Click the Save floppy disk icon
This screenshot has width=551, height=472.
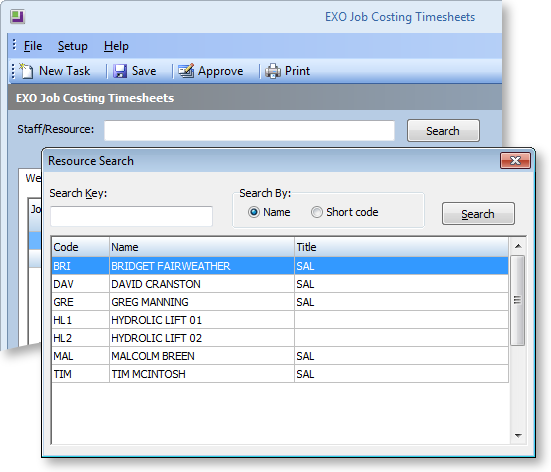coord(120,71)
